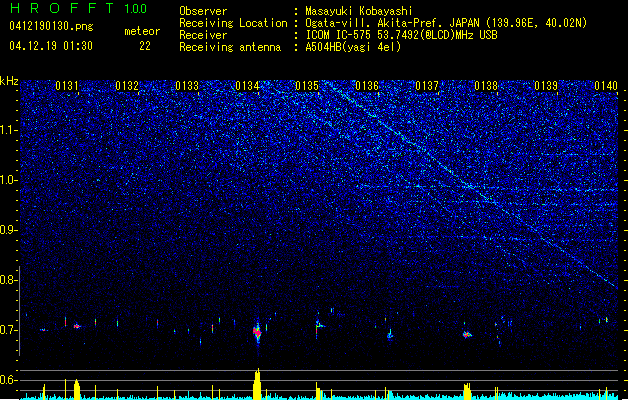Click time marker 0140
629x400 pixels.
click(x=606, y=86)
